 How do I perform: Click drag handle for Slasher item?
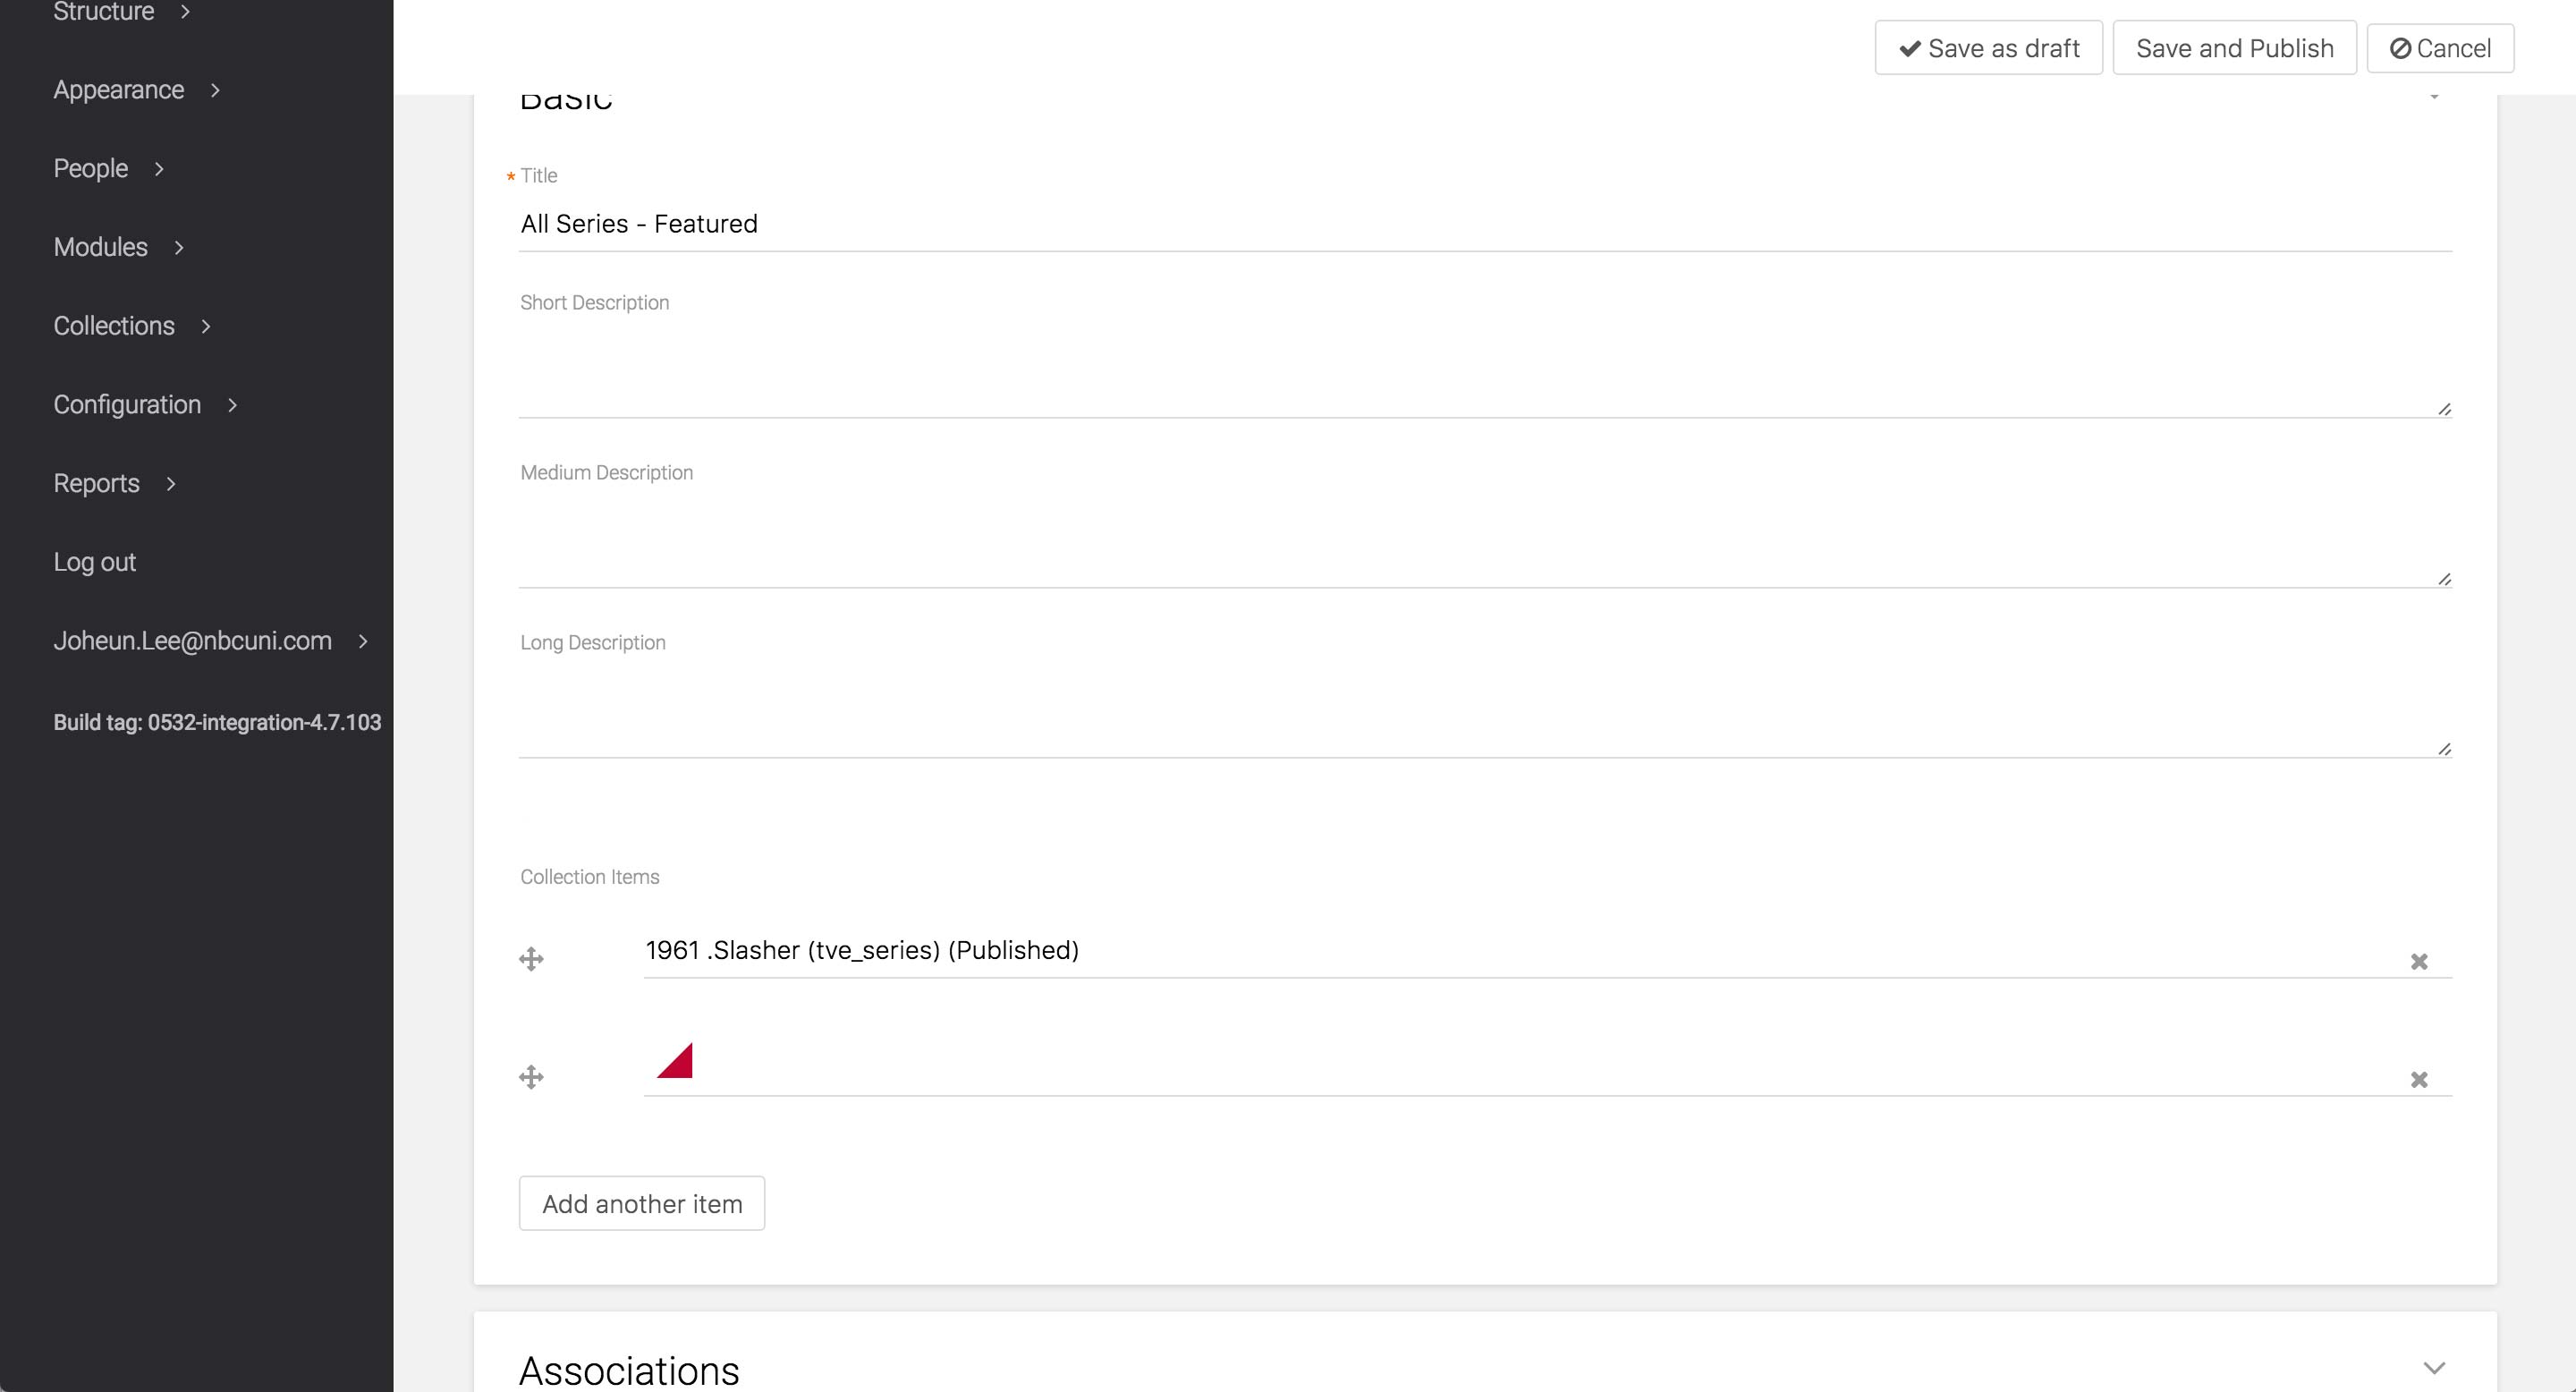[531, 959]
